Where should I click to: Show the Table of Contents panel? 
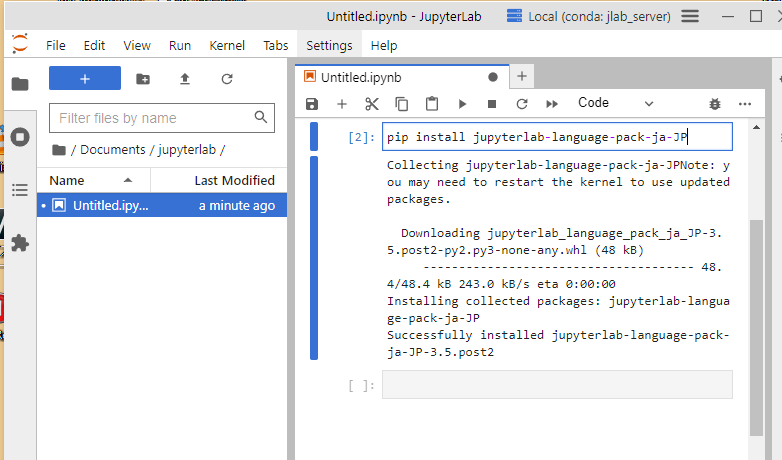tap(20, 190)
